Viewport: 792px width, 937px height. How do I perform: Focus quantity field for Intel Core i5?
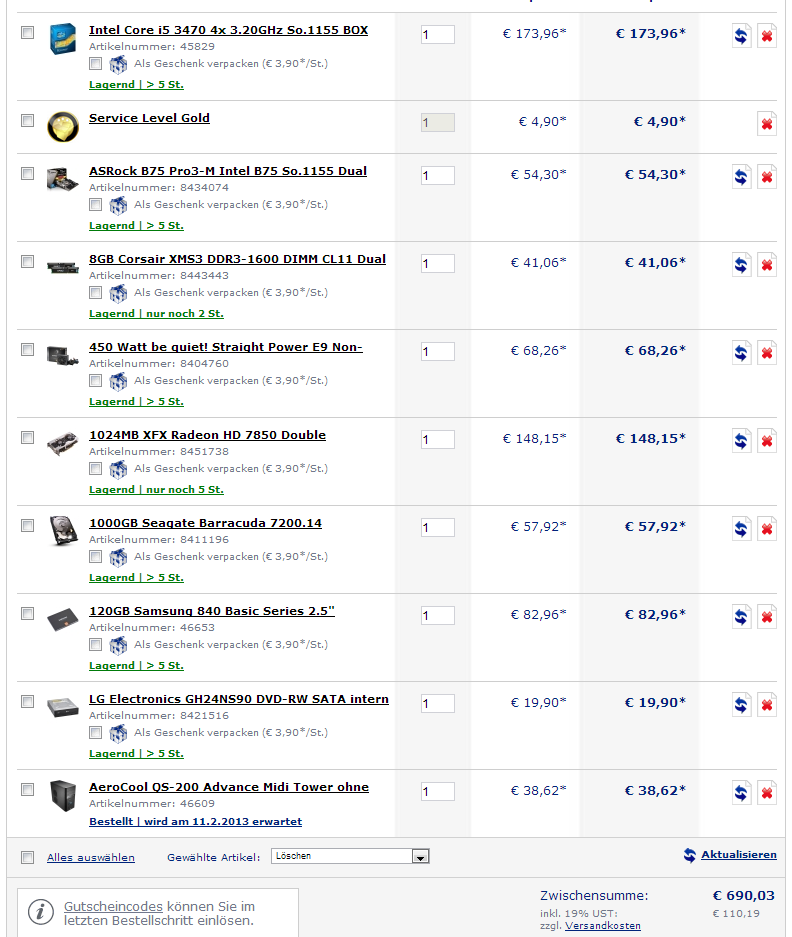(438, 34)
